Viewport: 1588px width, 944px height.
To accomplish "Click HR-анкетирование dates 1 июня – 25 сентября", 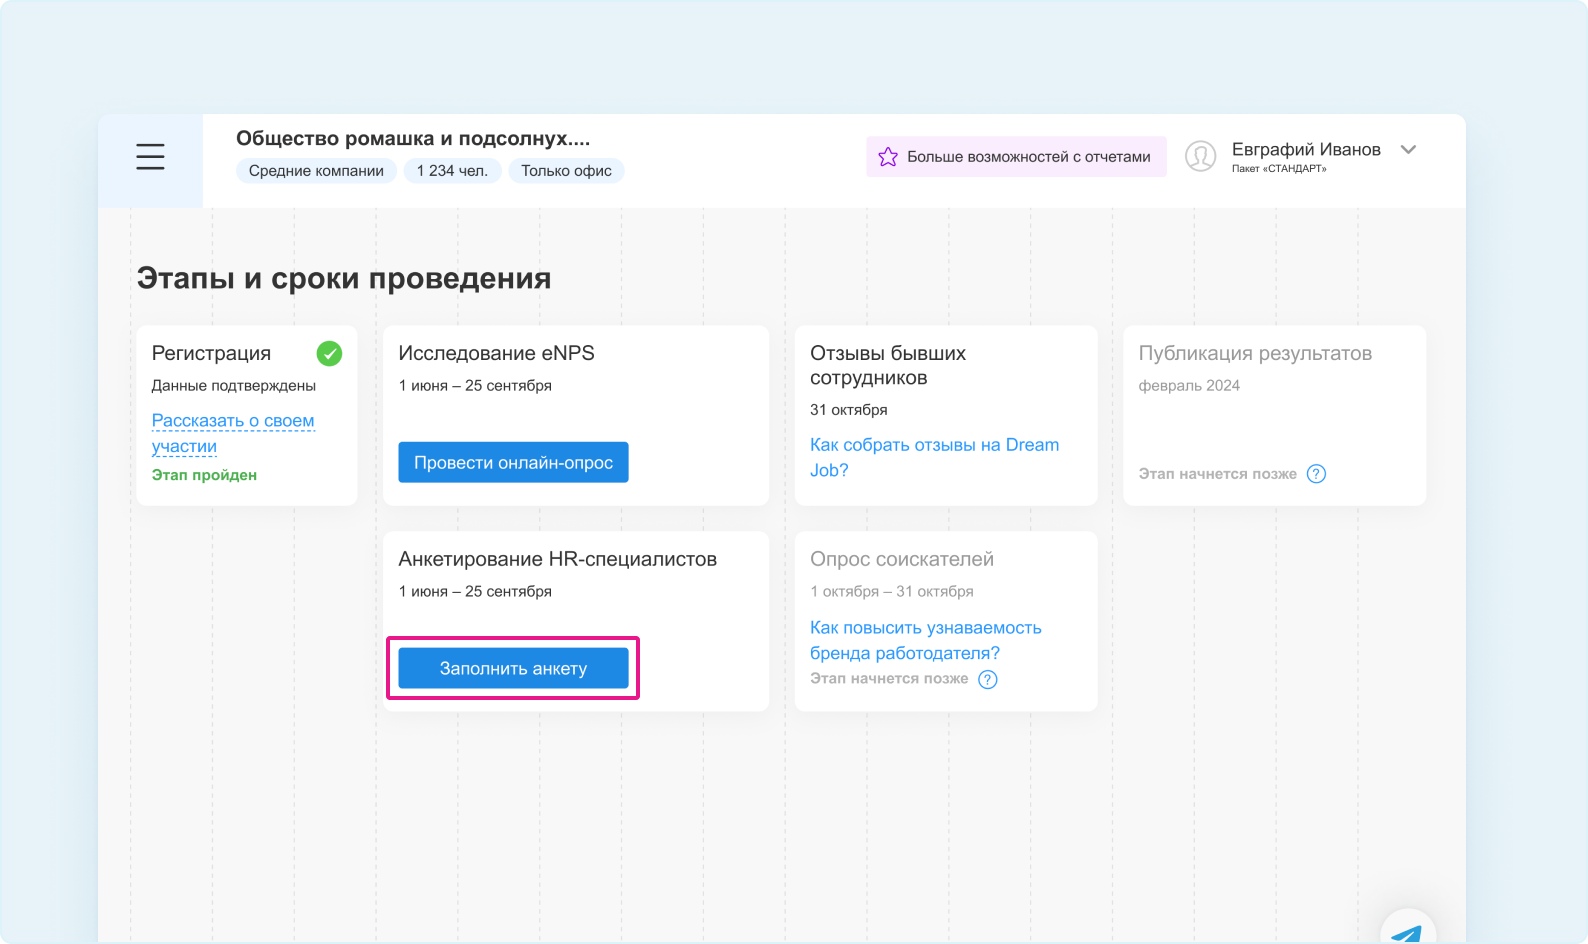I will (x=475, y=592).
